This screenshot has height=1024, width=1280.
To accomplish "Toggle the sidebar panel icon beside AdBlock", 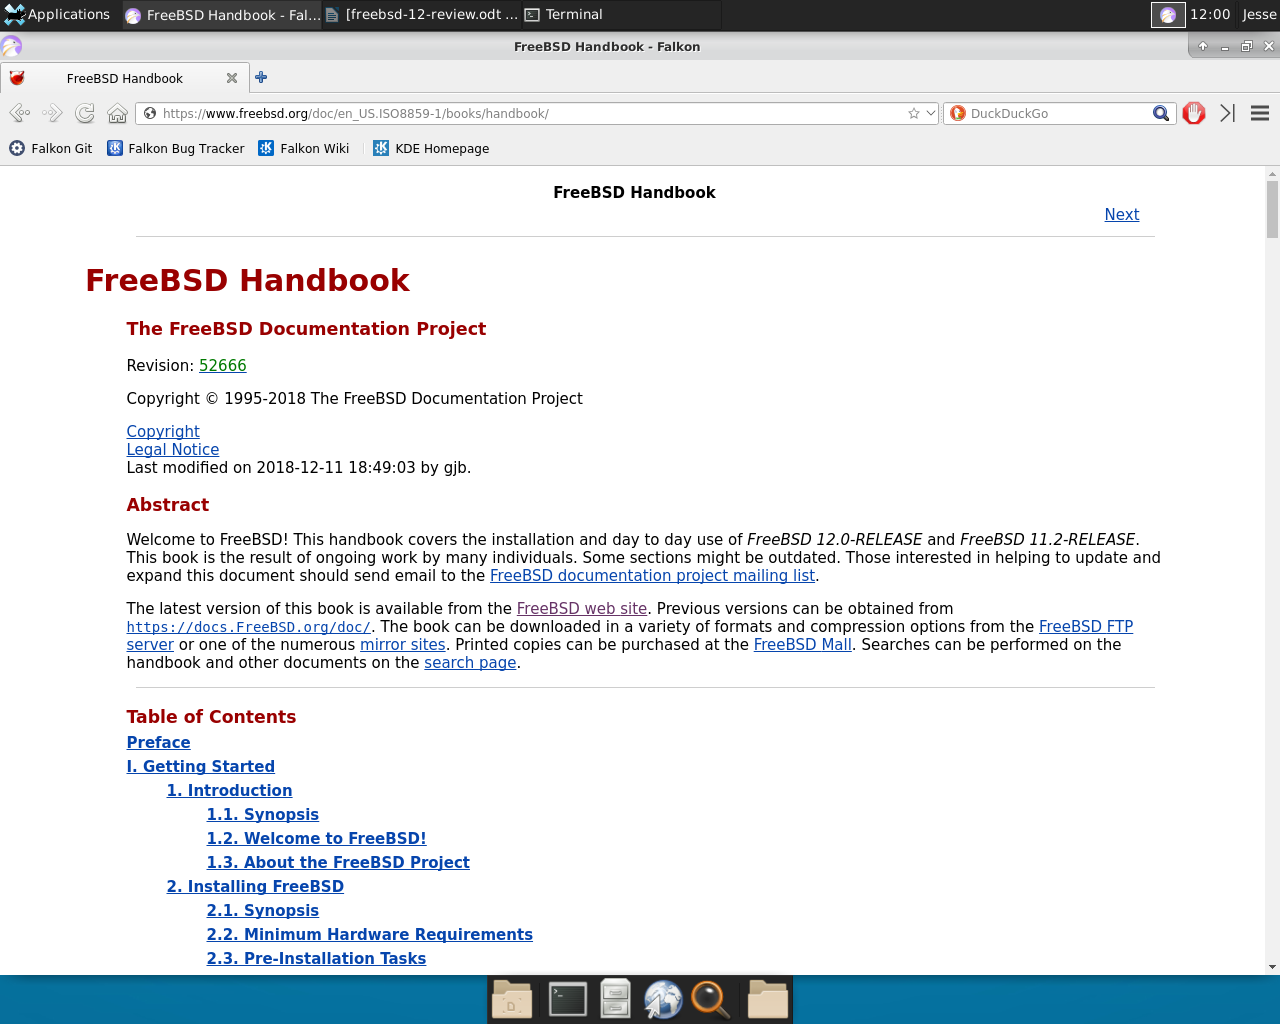I will pos(1227,113).
